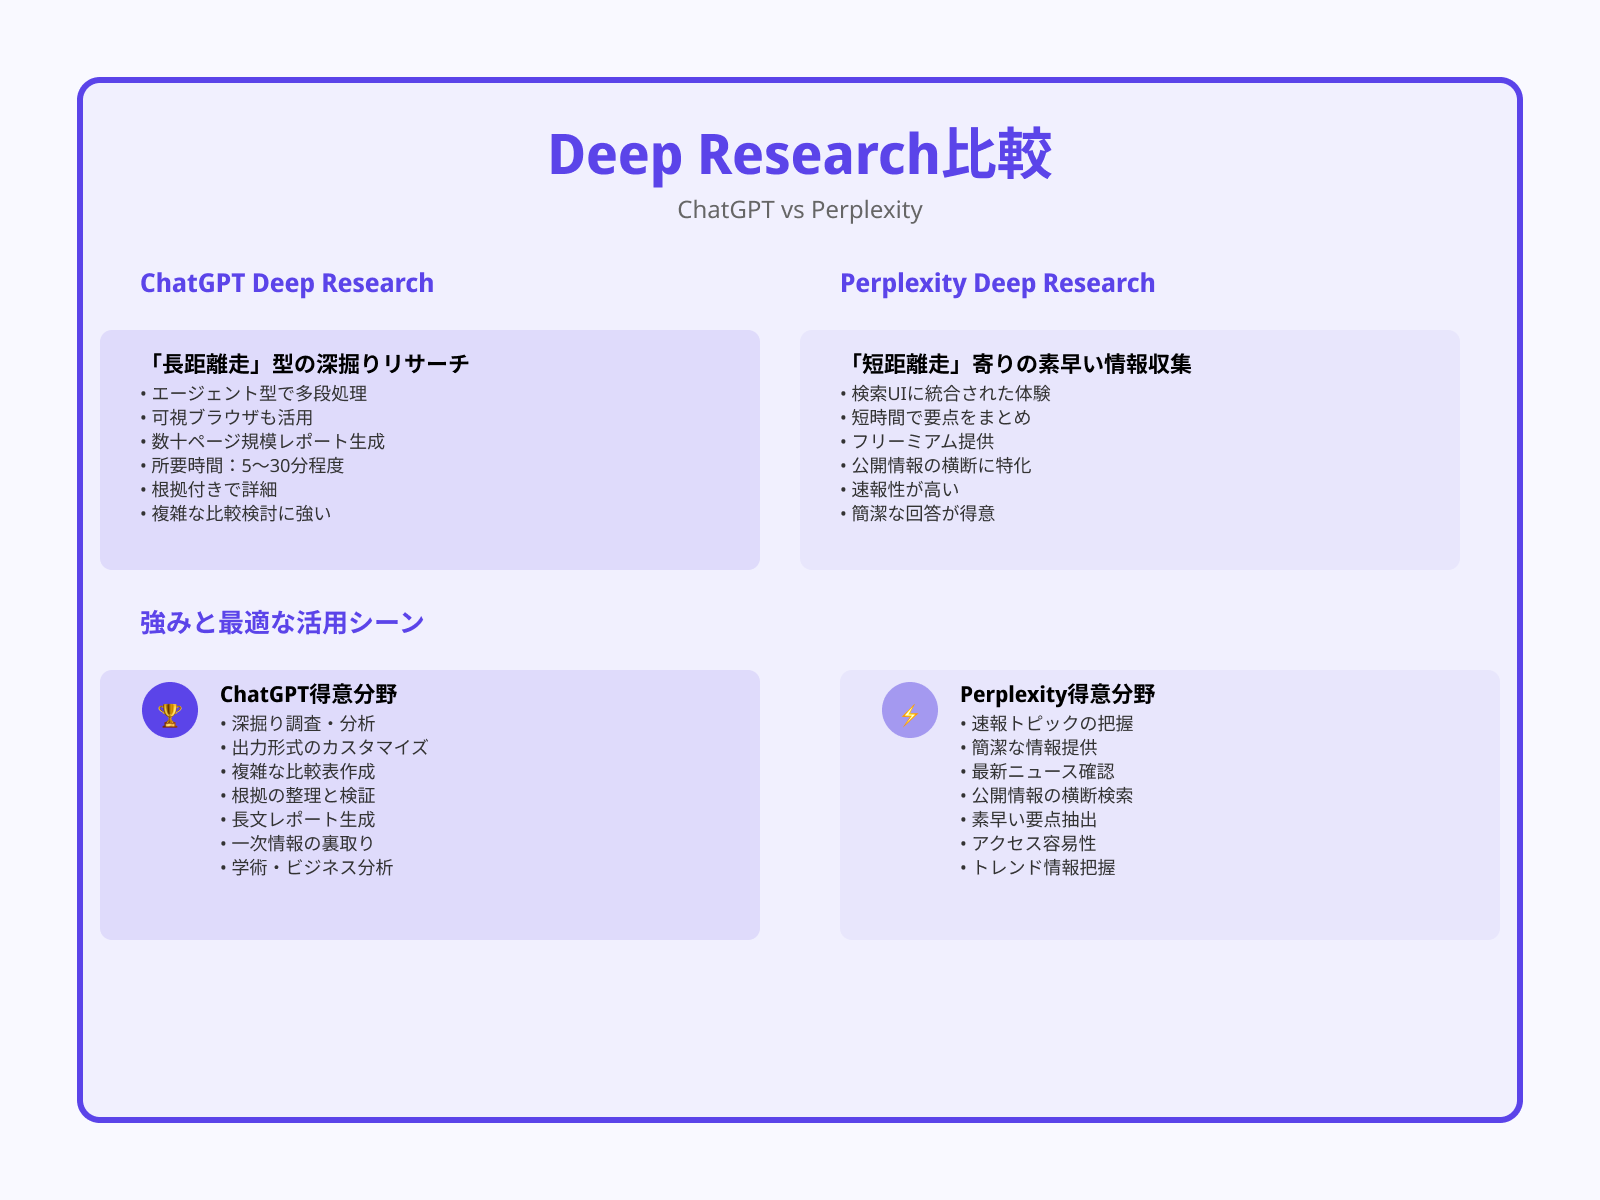Viewport: 1600px width, 1200px height.
Task: Click the 強みと最適な活用シーン heading
Action: [282, 620]
